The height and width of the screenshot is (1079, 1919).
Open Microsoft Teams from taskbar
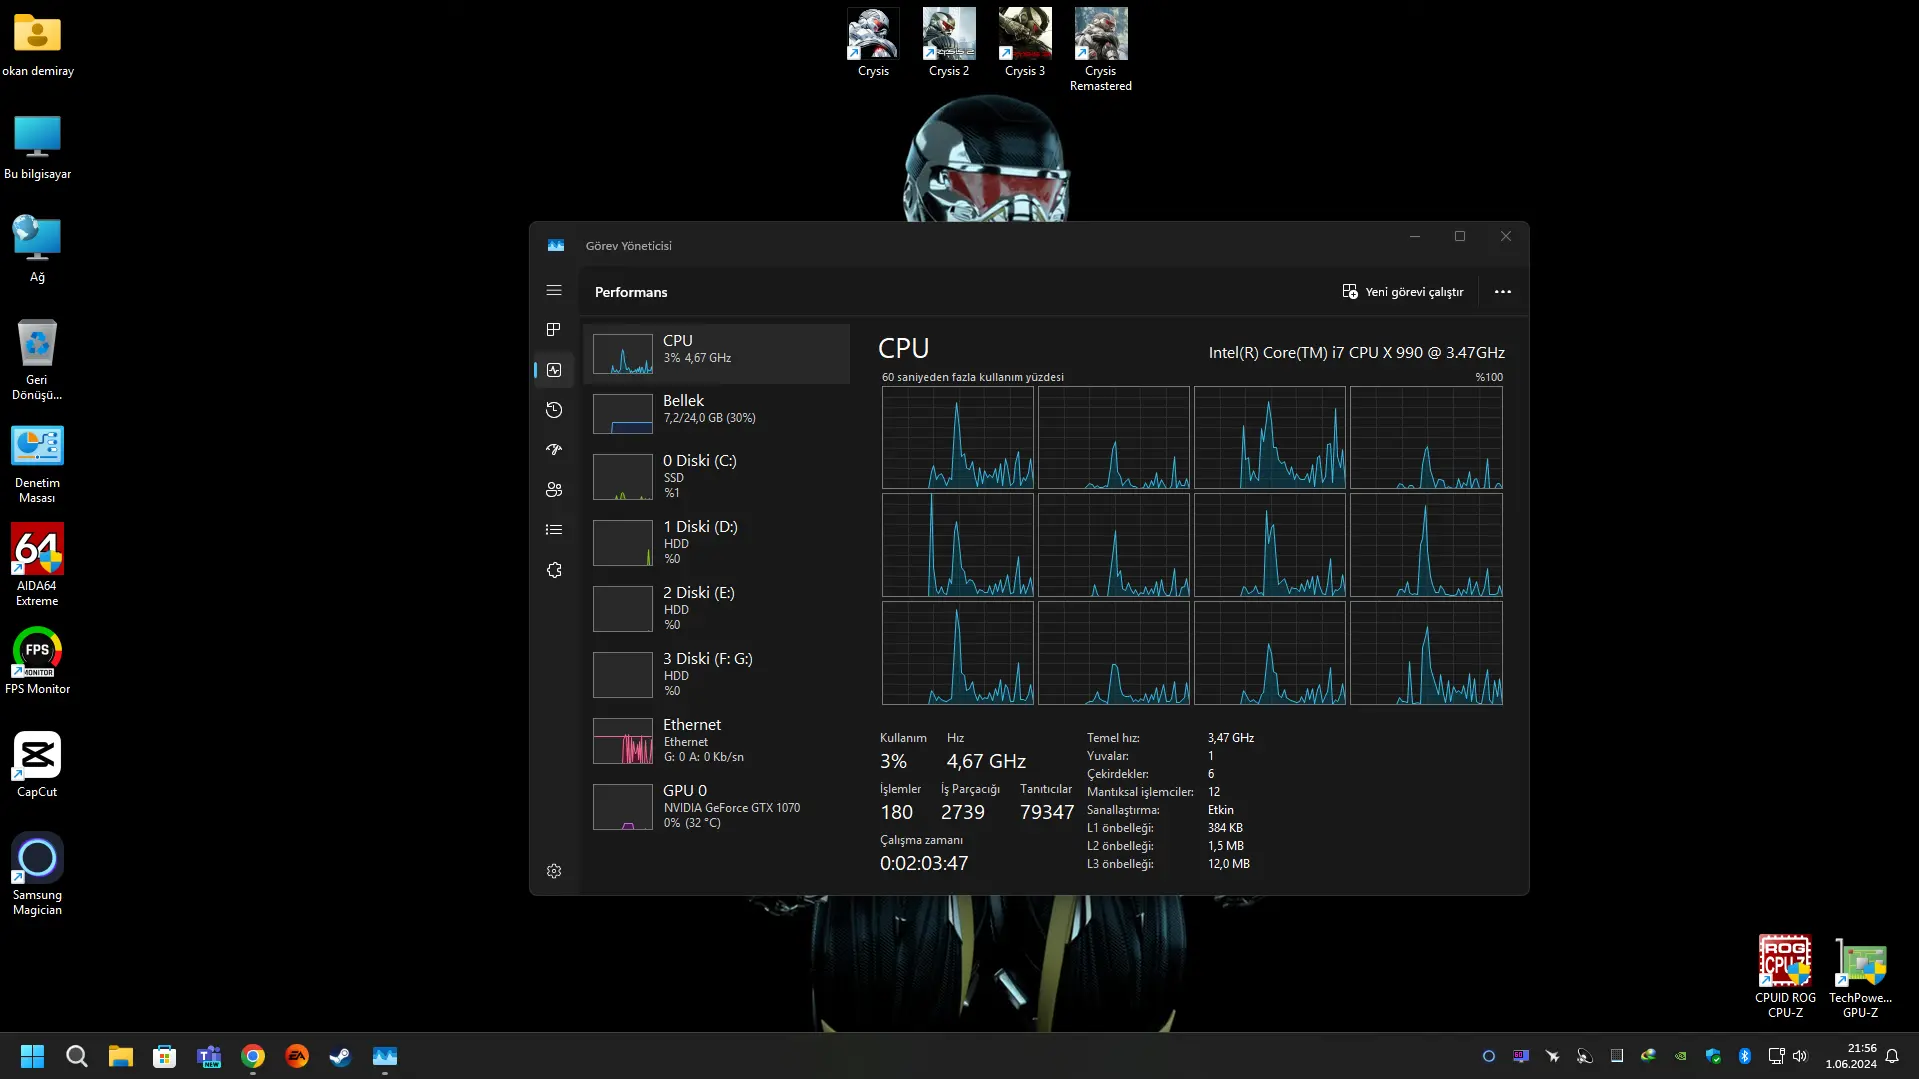[209, 1056]
